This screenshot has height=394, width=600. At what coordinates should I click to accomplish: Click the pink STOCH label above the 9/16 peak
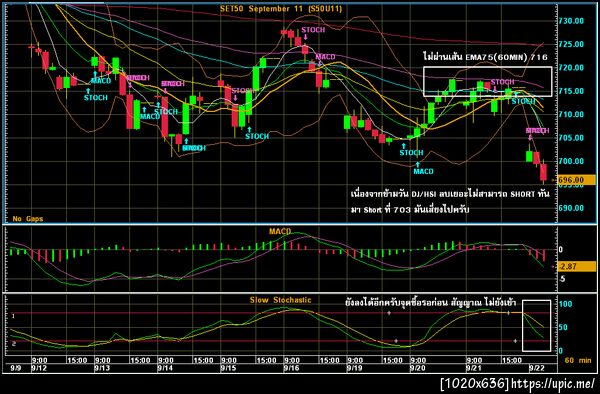click(313, 30)
